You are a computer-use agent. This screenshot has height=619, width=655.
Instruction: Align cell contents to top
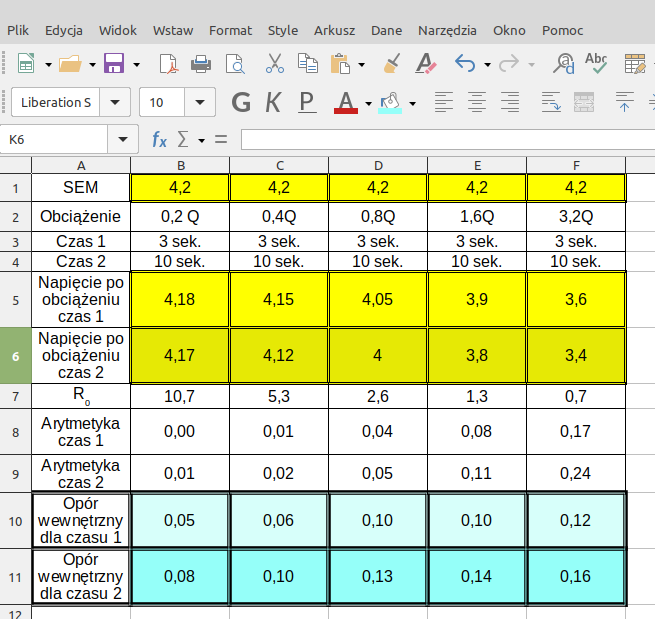[625, 102]
